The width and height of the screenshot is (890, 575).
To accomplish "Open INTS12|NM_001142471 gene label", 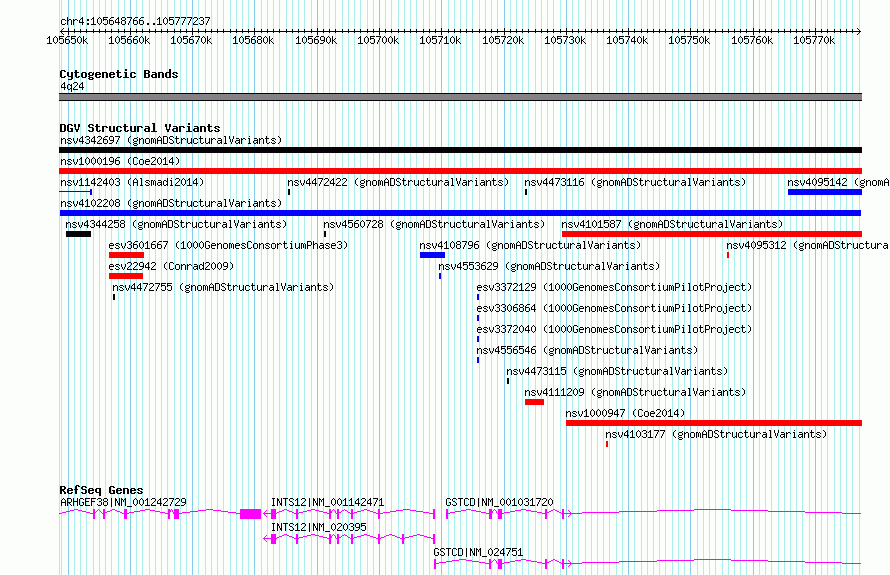I will 328,502.
